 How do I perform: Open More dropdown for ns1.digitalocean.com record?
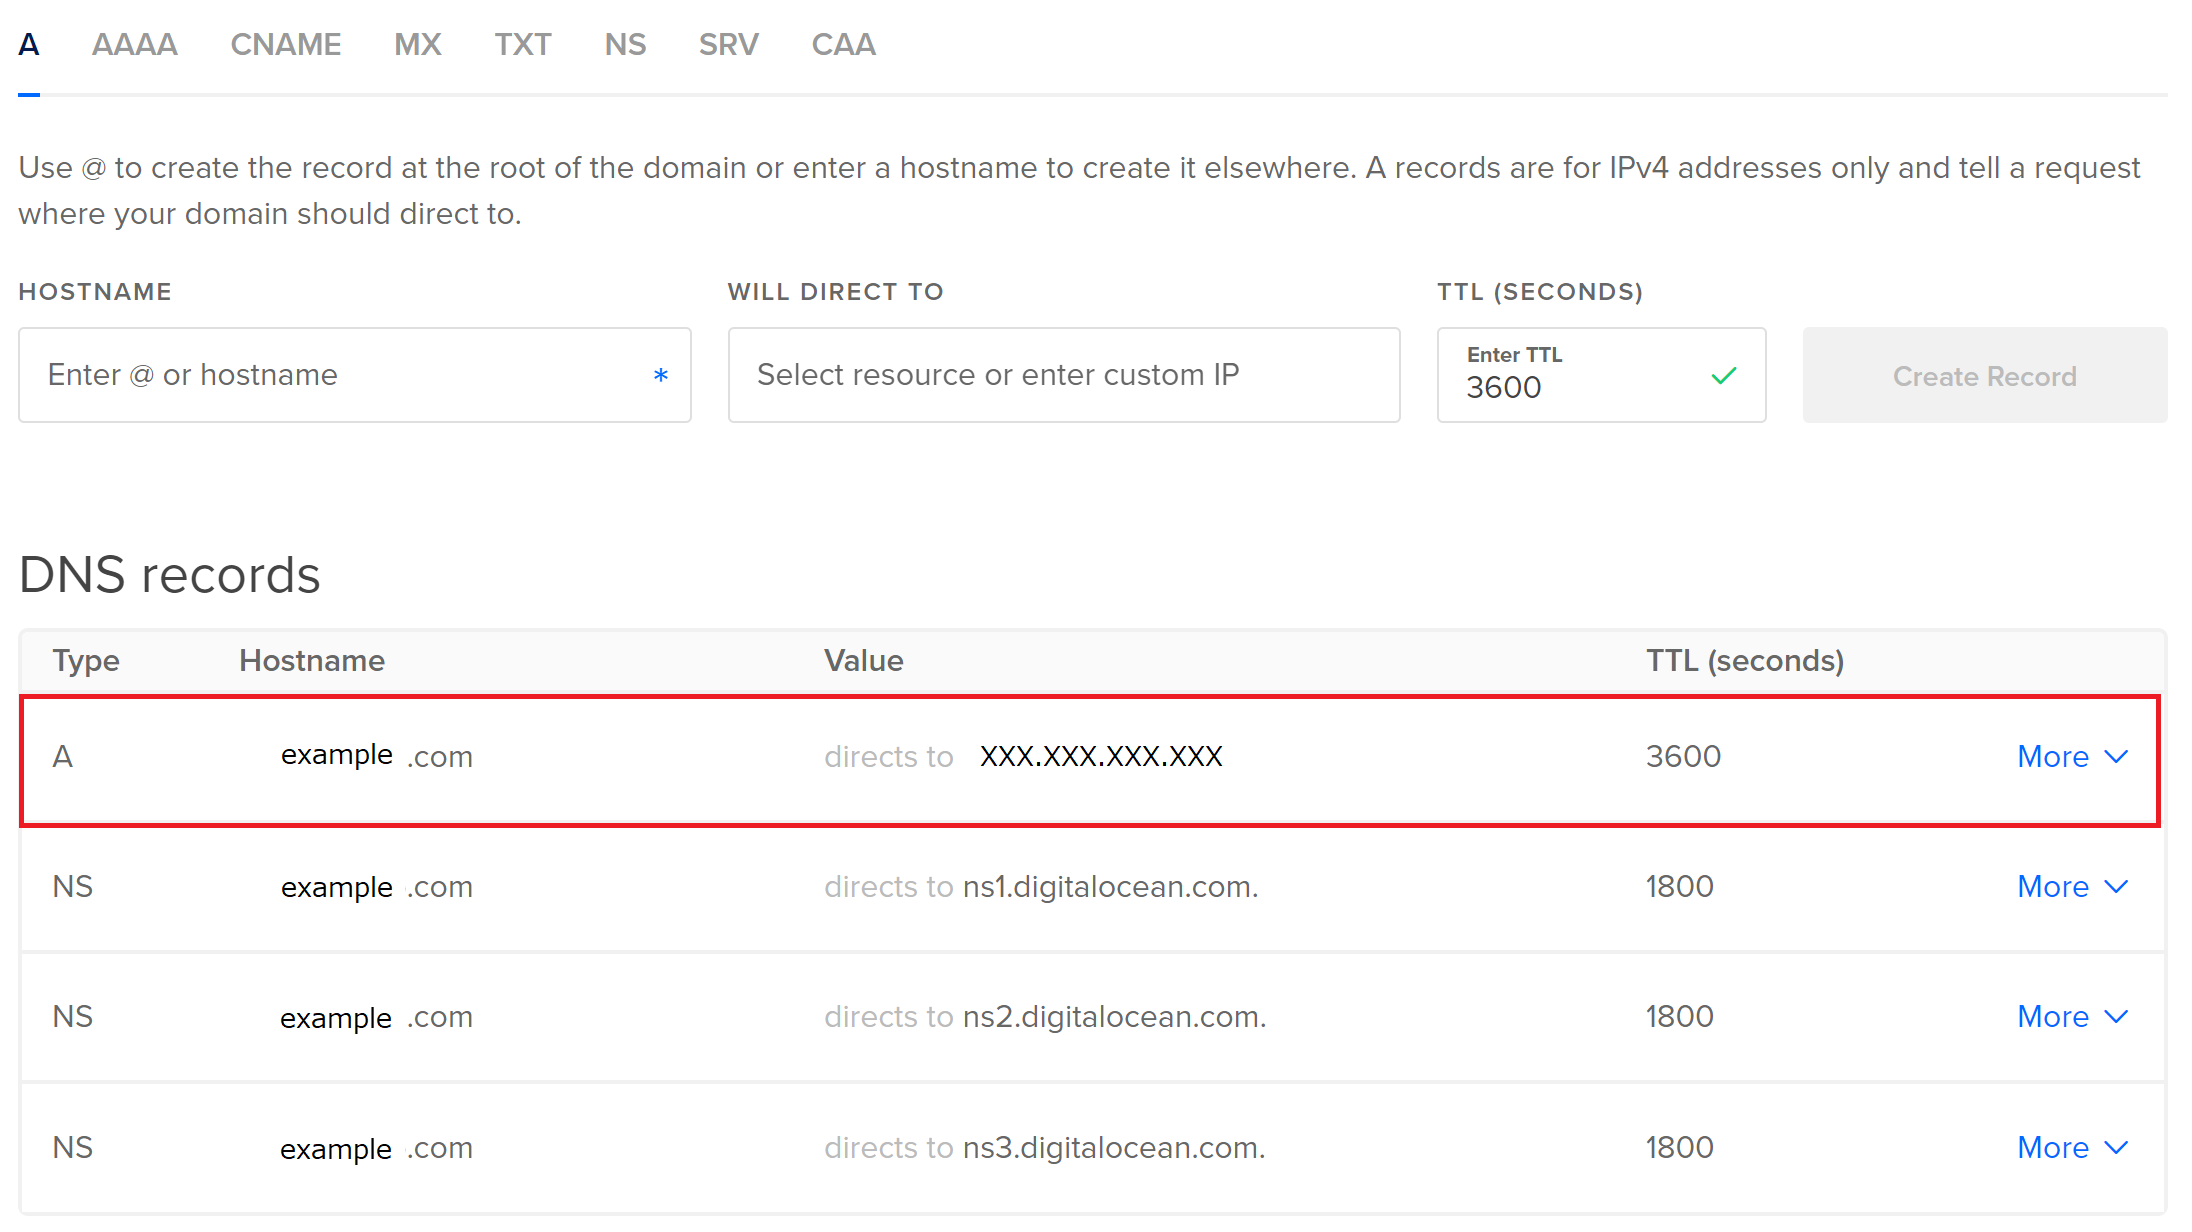tap(2072, 887)
